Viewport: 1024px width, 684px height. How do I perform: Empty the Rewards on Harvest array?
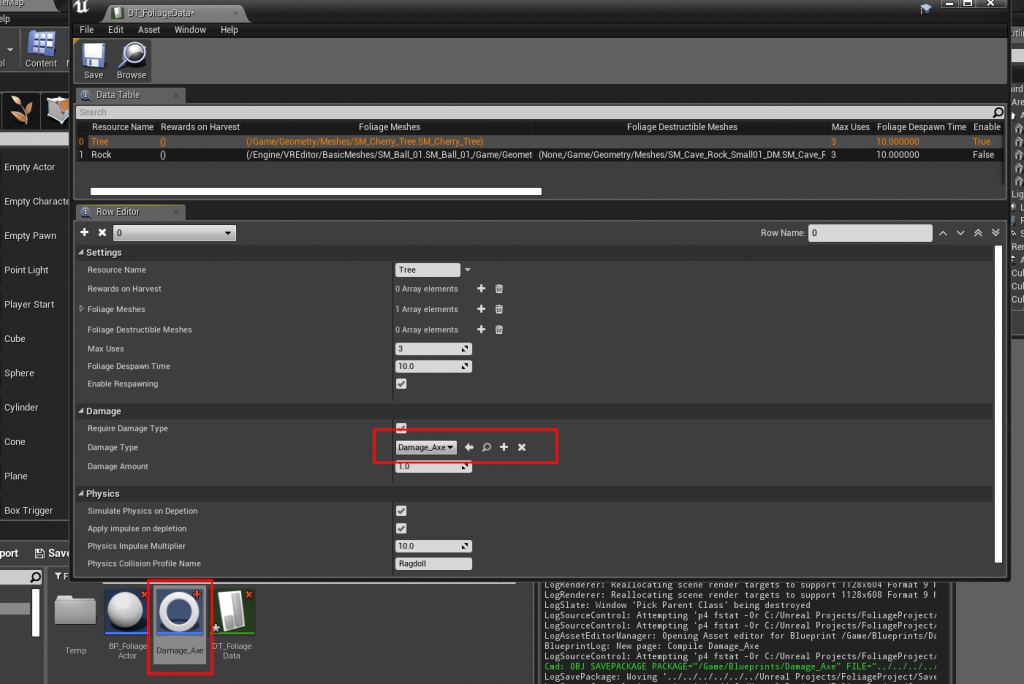(x=499, y=289)
